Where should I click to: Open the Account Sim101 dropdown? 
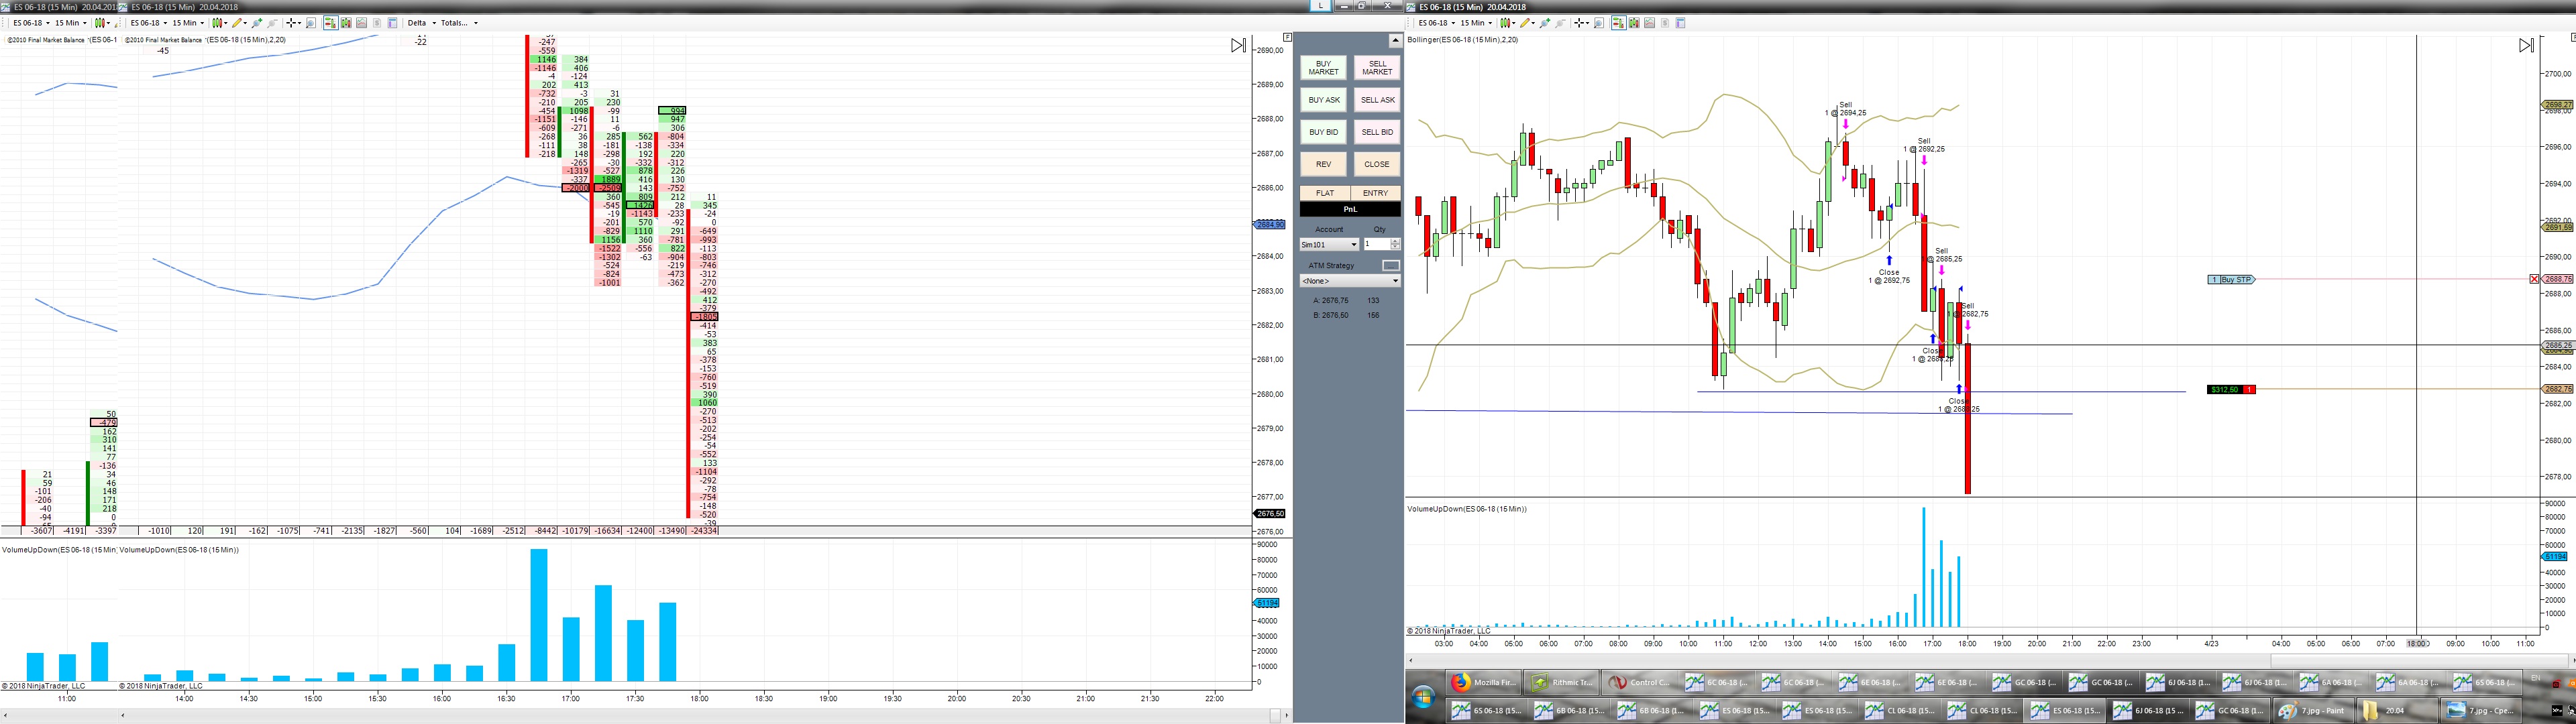pos(1329,244)
